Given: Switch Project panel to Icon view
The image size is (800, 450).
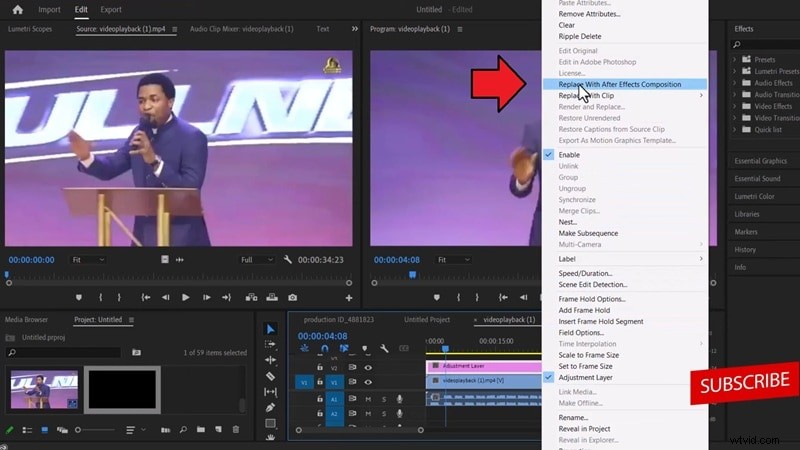Looking at the screenshot, I should pos(44,430).
